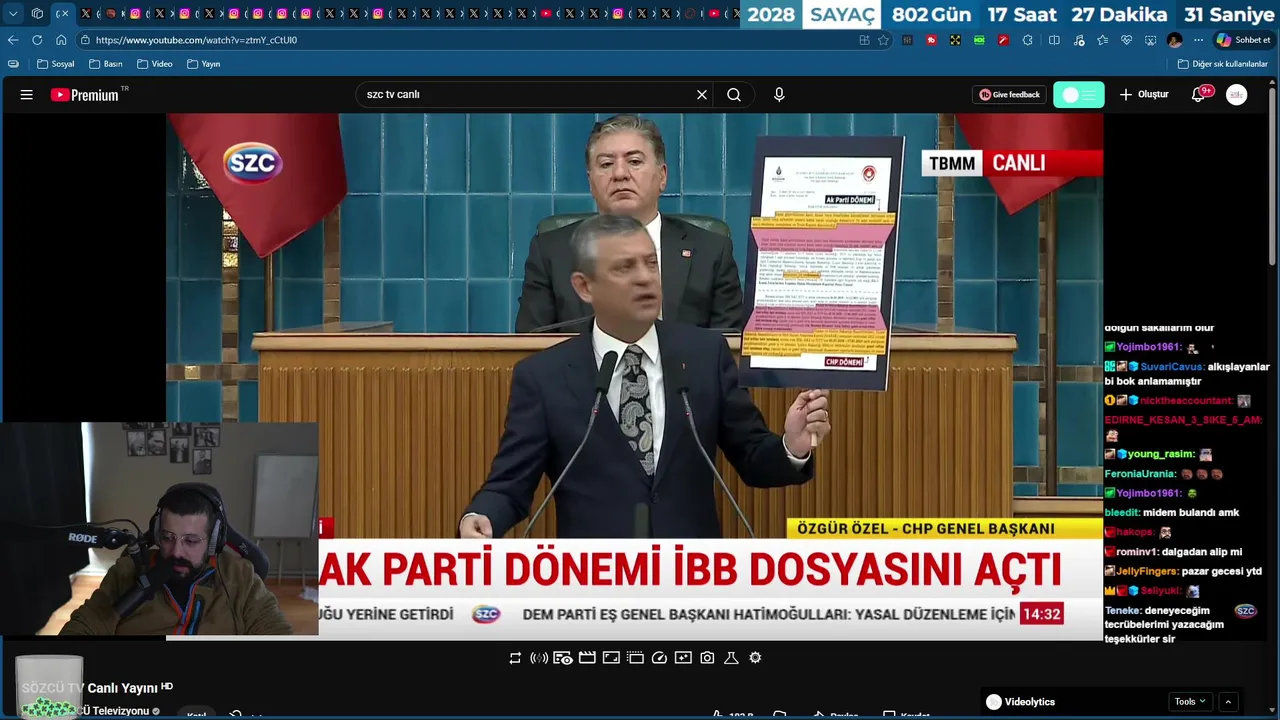Enable cinema clapperboard mode

[587, 658]
